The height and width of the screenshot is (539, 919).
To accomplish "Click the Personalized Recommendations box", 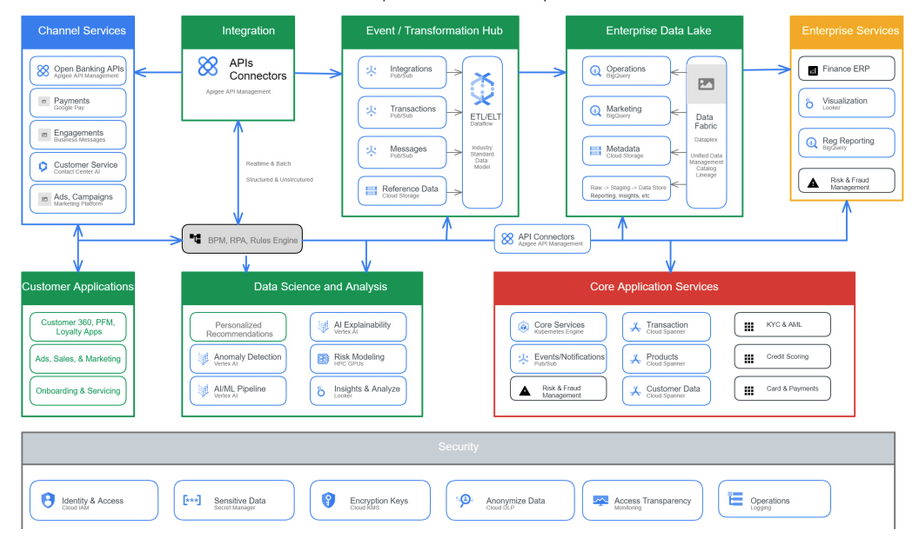I will [238, 328].
